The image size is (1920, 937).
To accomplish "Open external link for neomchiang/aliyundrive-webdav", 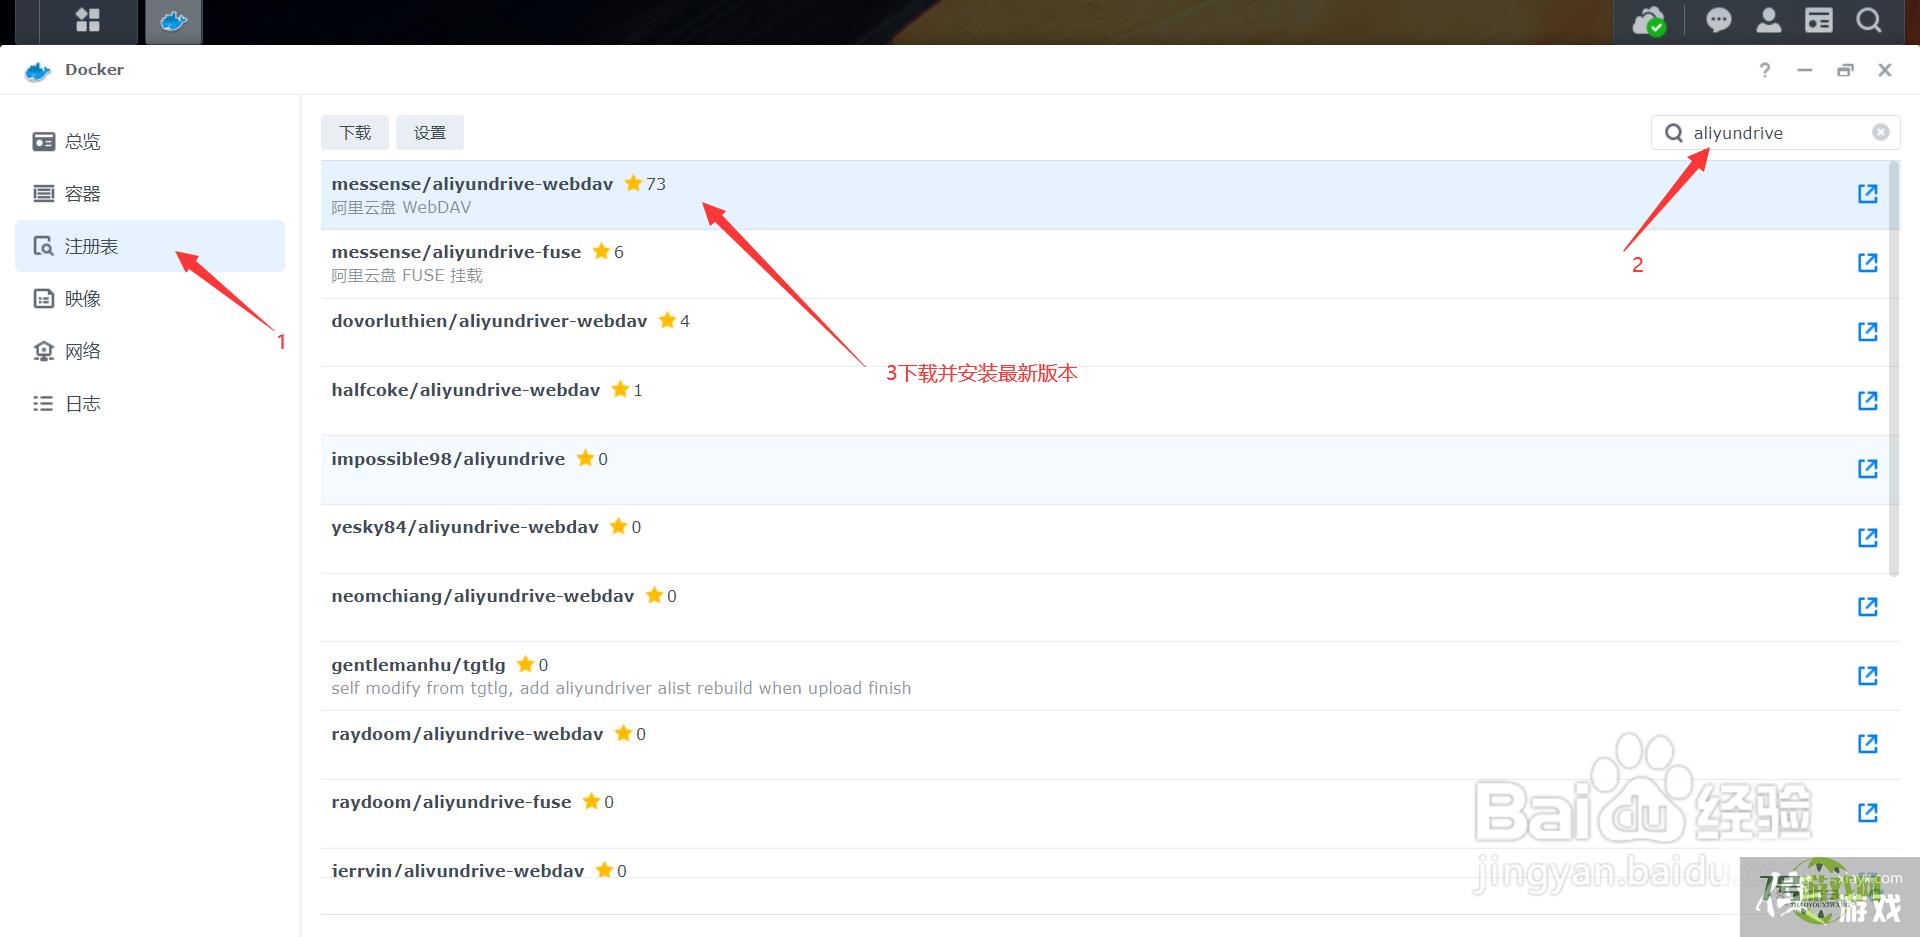I will click(x=1867, y=606).
